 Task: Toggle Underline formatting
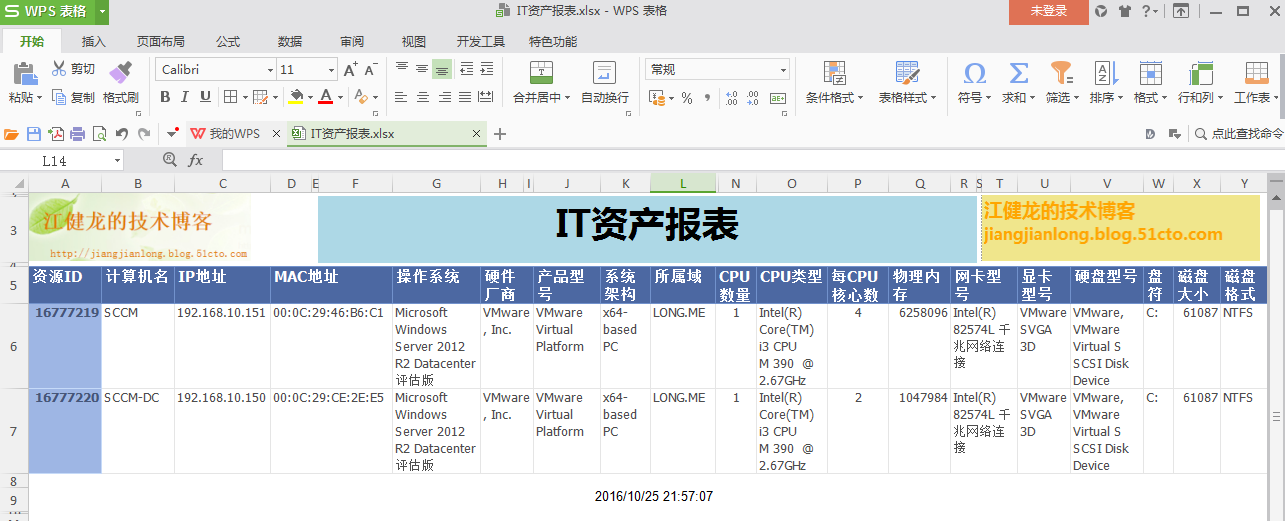tap(205, 98)
